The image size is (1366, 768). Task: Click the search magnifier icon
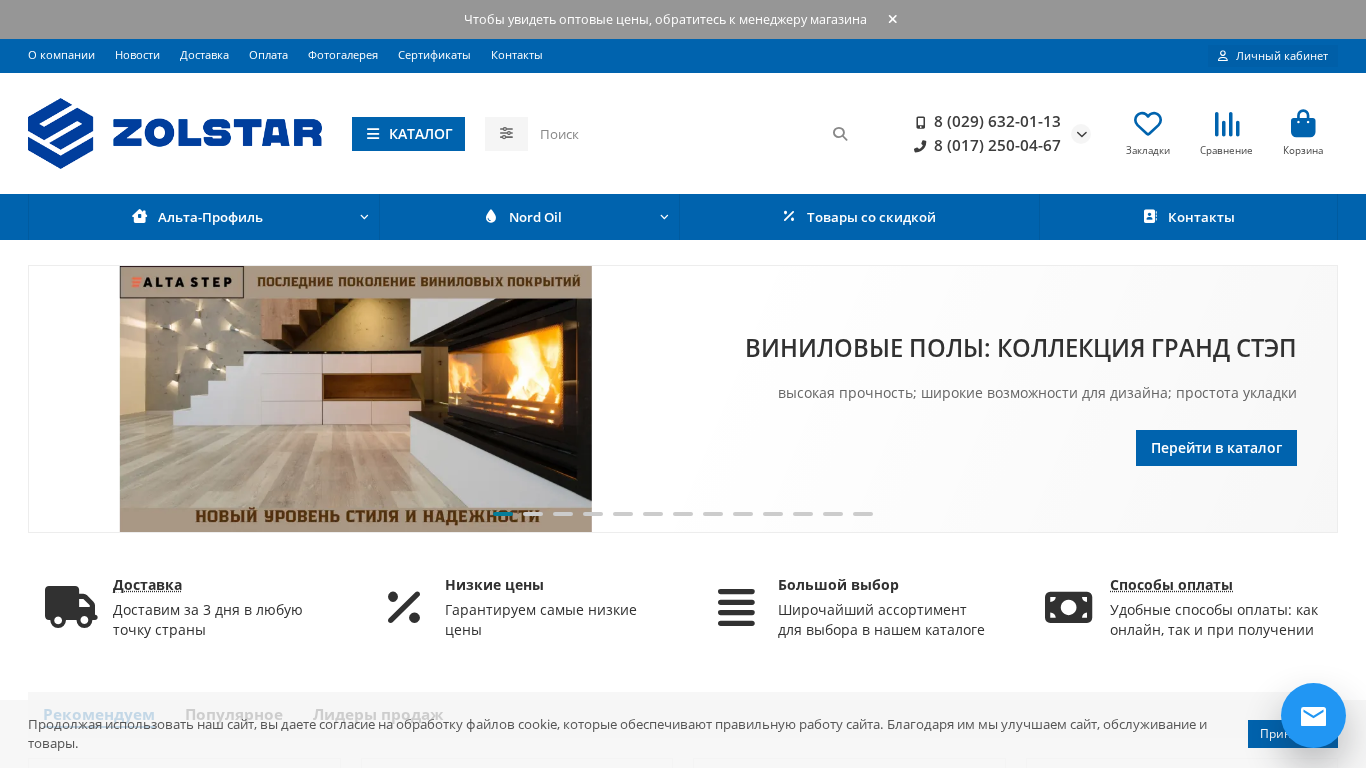tap(840, 134)
